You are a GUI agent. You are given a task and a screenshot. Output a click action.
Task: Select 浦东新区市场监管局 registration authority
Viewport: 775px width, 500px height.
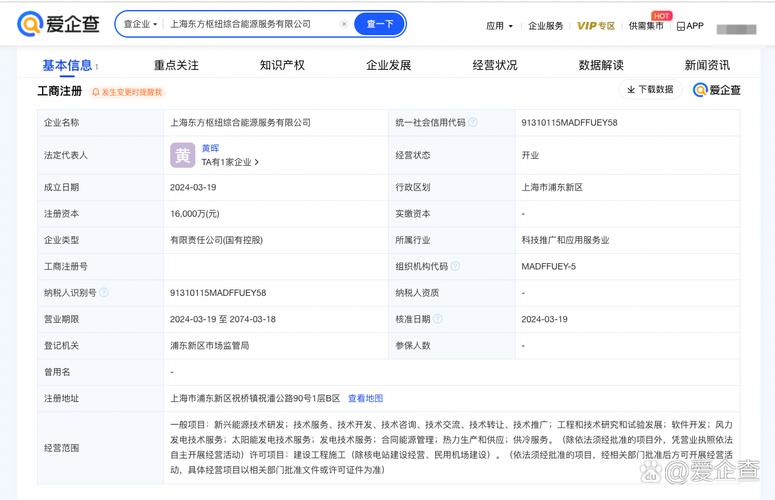[x=209, y=345]
